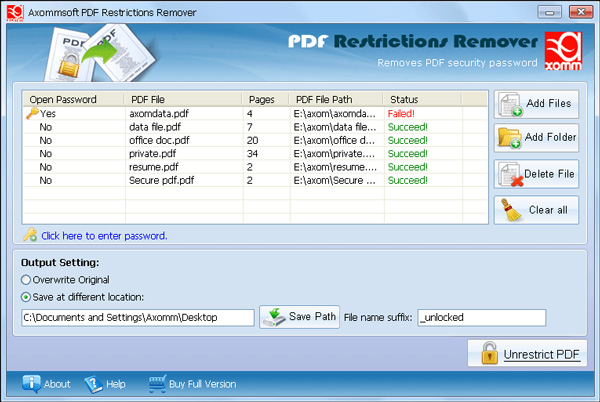
Task: Click the Add Folder button
Action: pos(536,139)
